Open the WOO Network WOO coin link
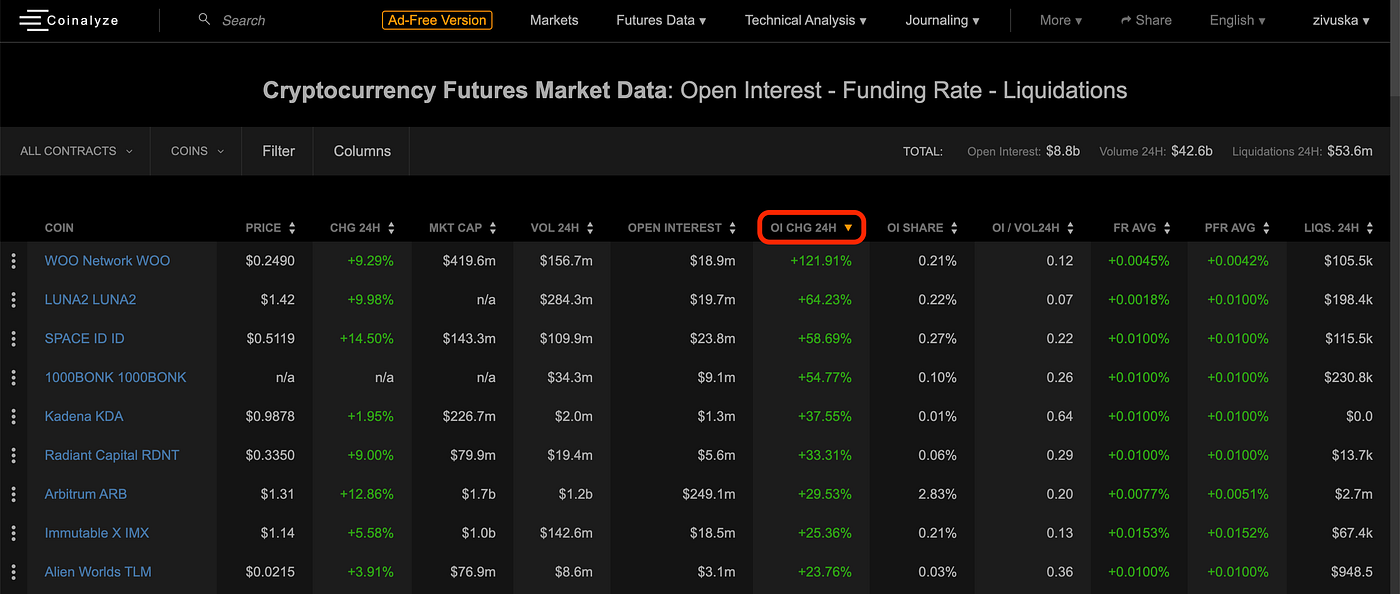The width and height of the screenshot is (1400, 594). 107,261
